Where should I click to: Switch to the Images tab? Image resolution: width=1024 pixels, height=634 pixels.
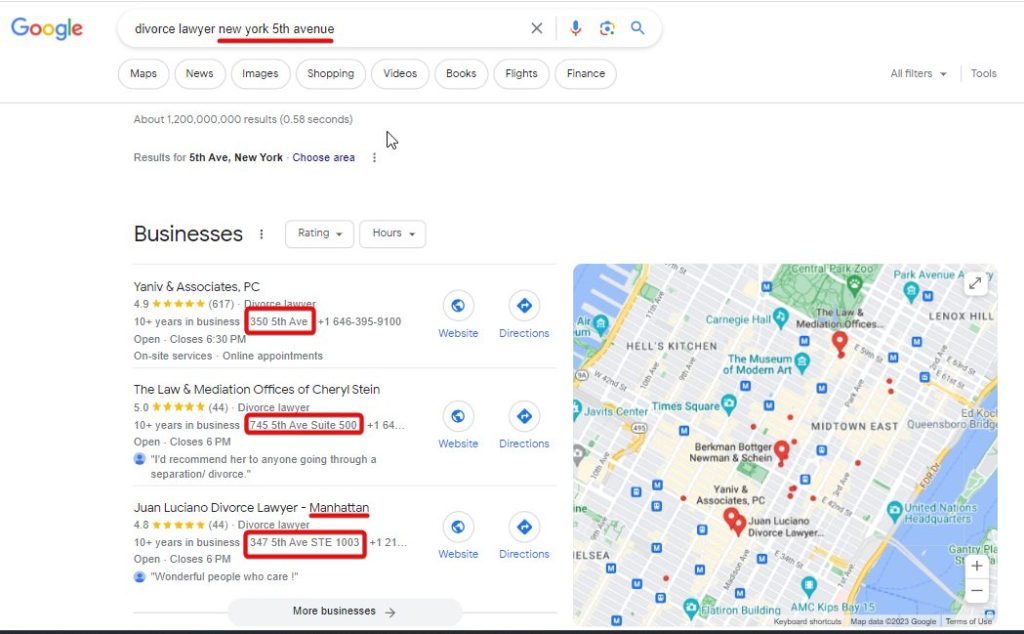tap(260, 74)
